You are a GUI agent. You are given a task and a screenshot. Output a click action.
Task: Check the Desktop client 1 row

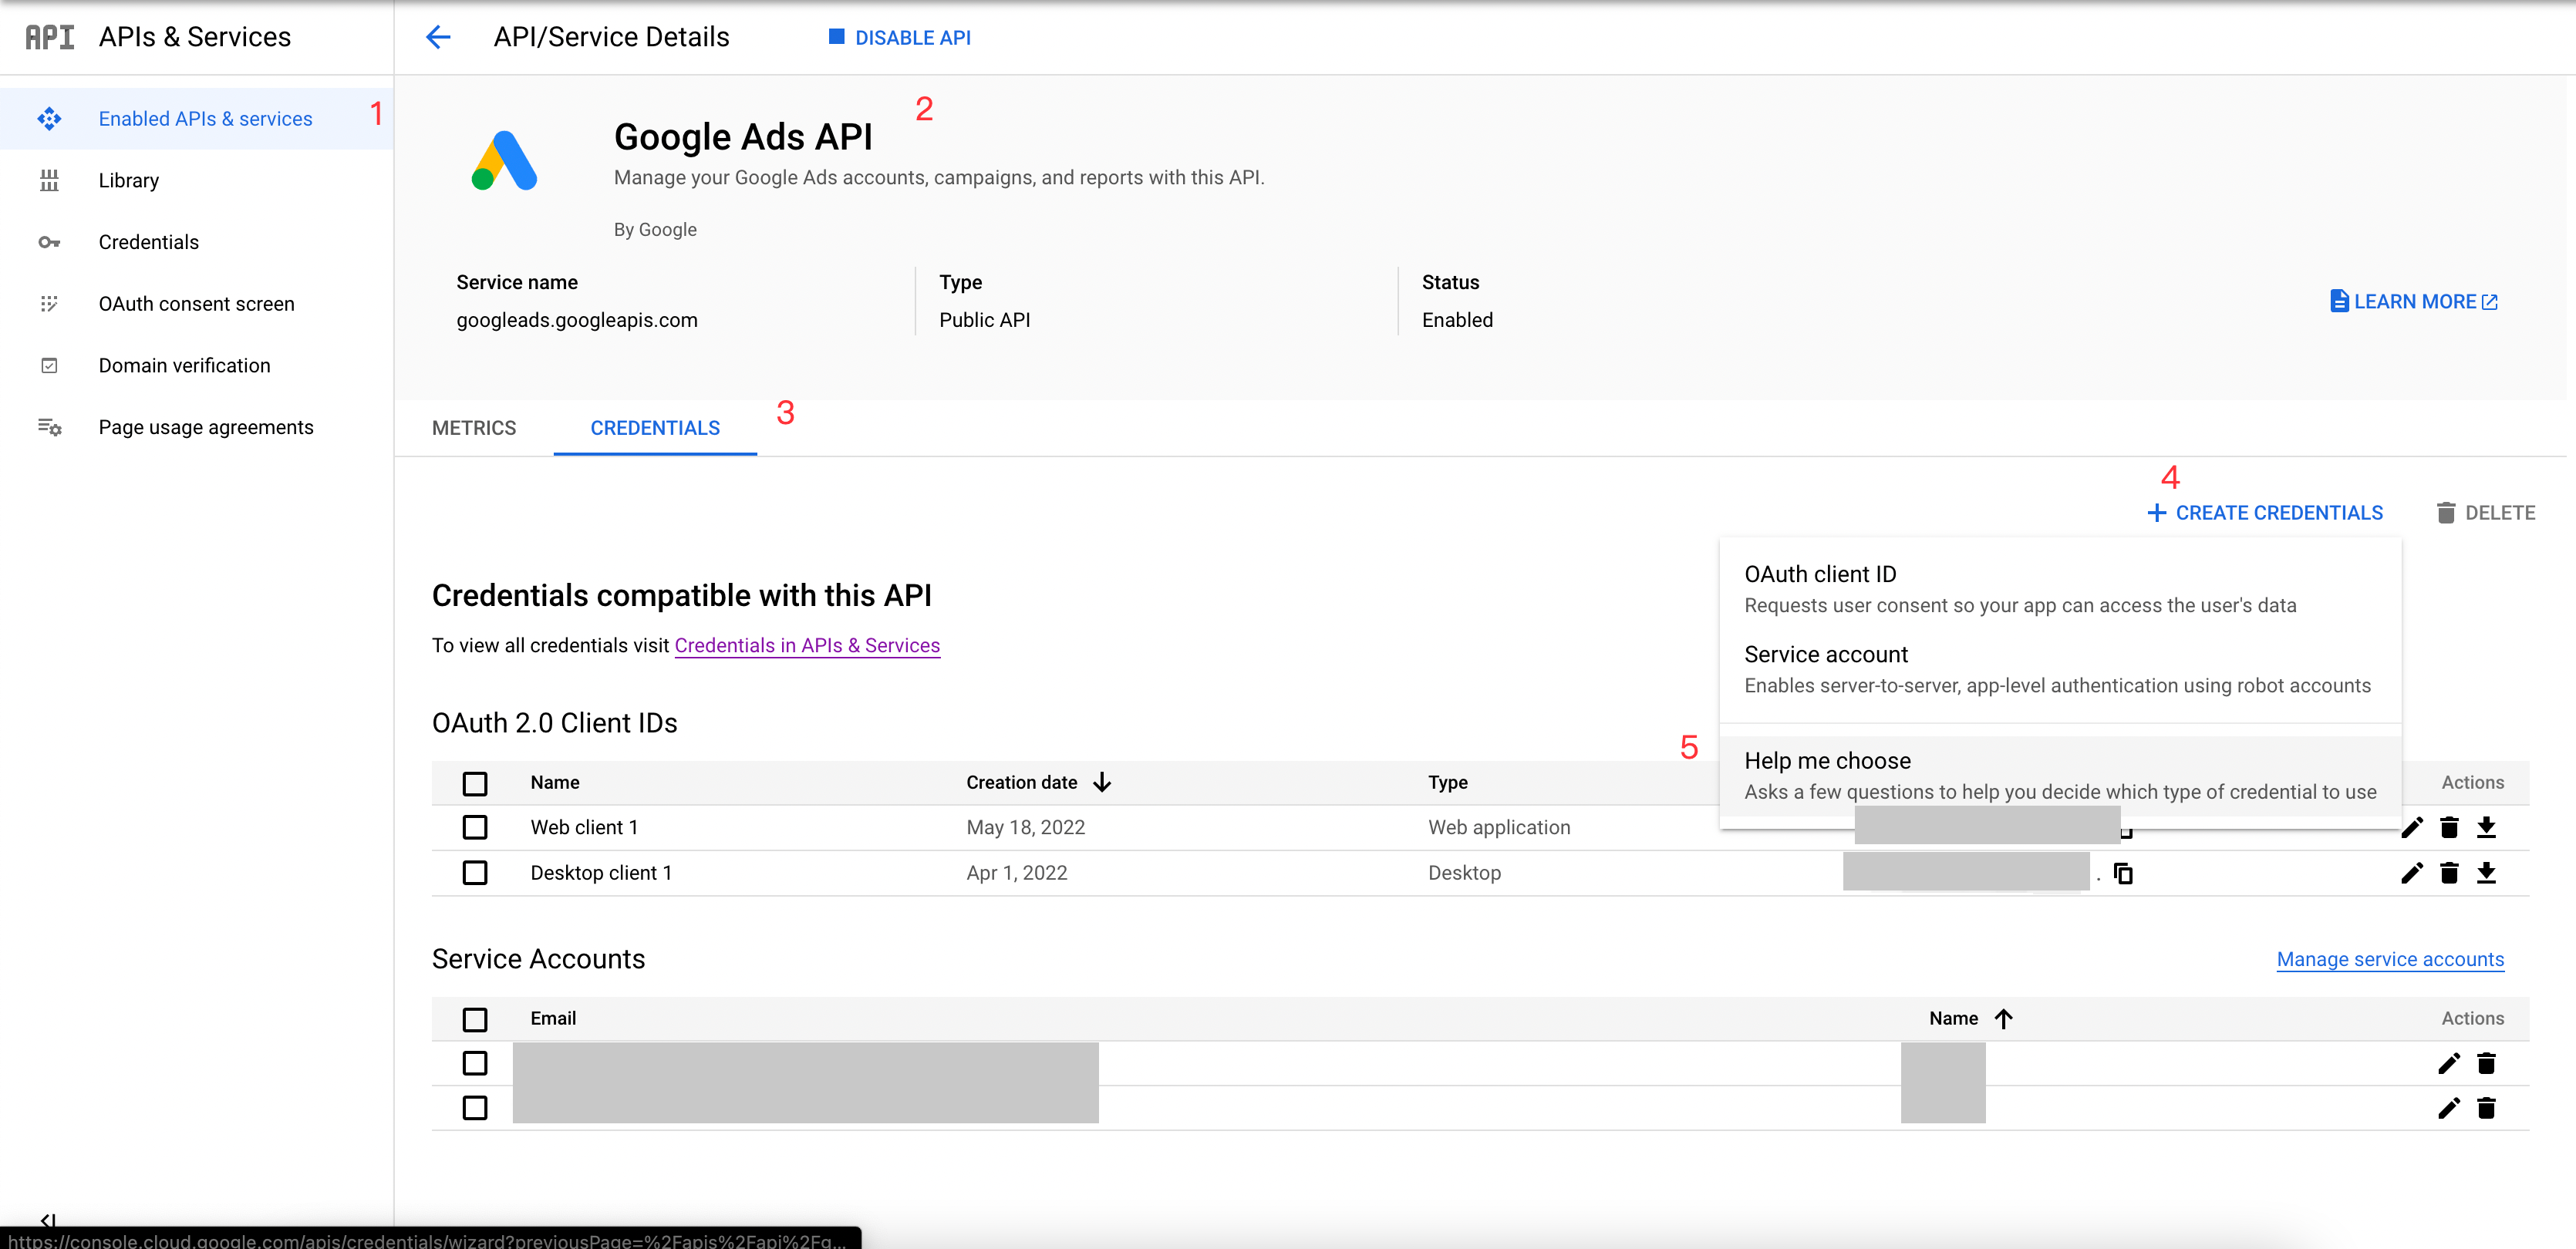[x=475, y=873]
